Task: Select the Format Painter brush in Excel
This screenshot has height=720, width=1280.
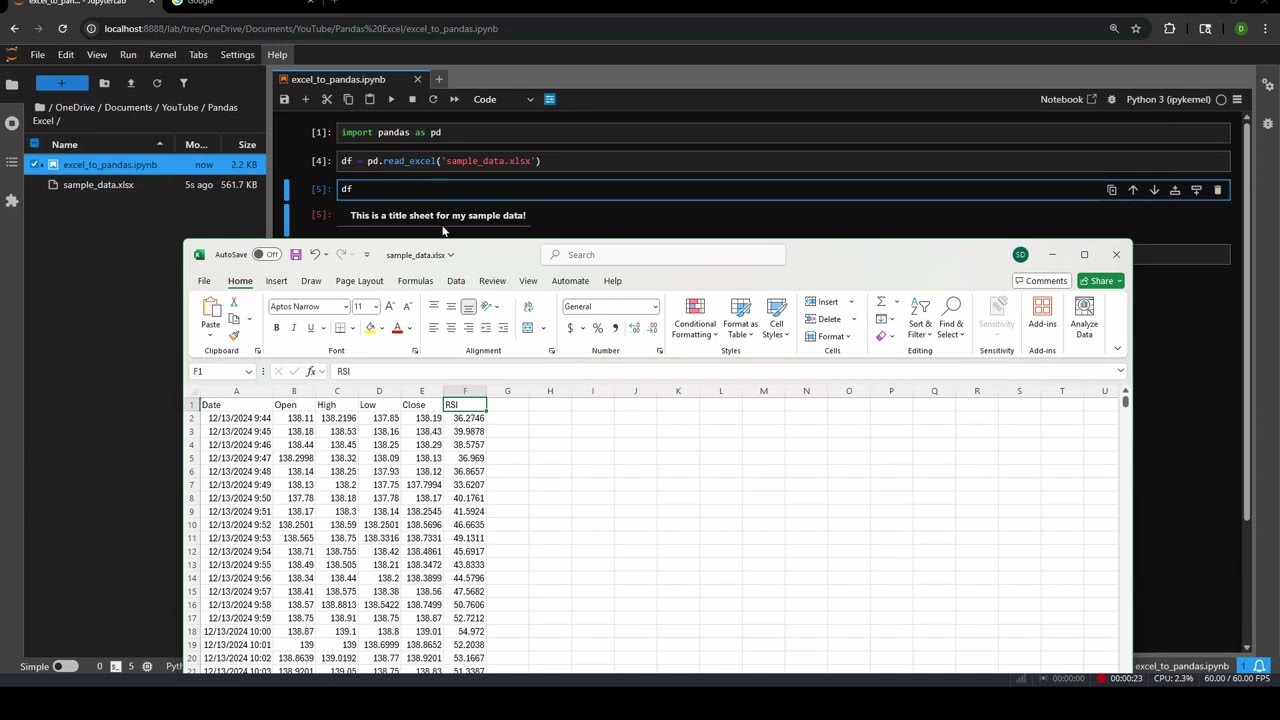Action: pyautogui.click(x=234, y=336)
